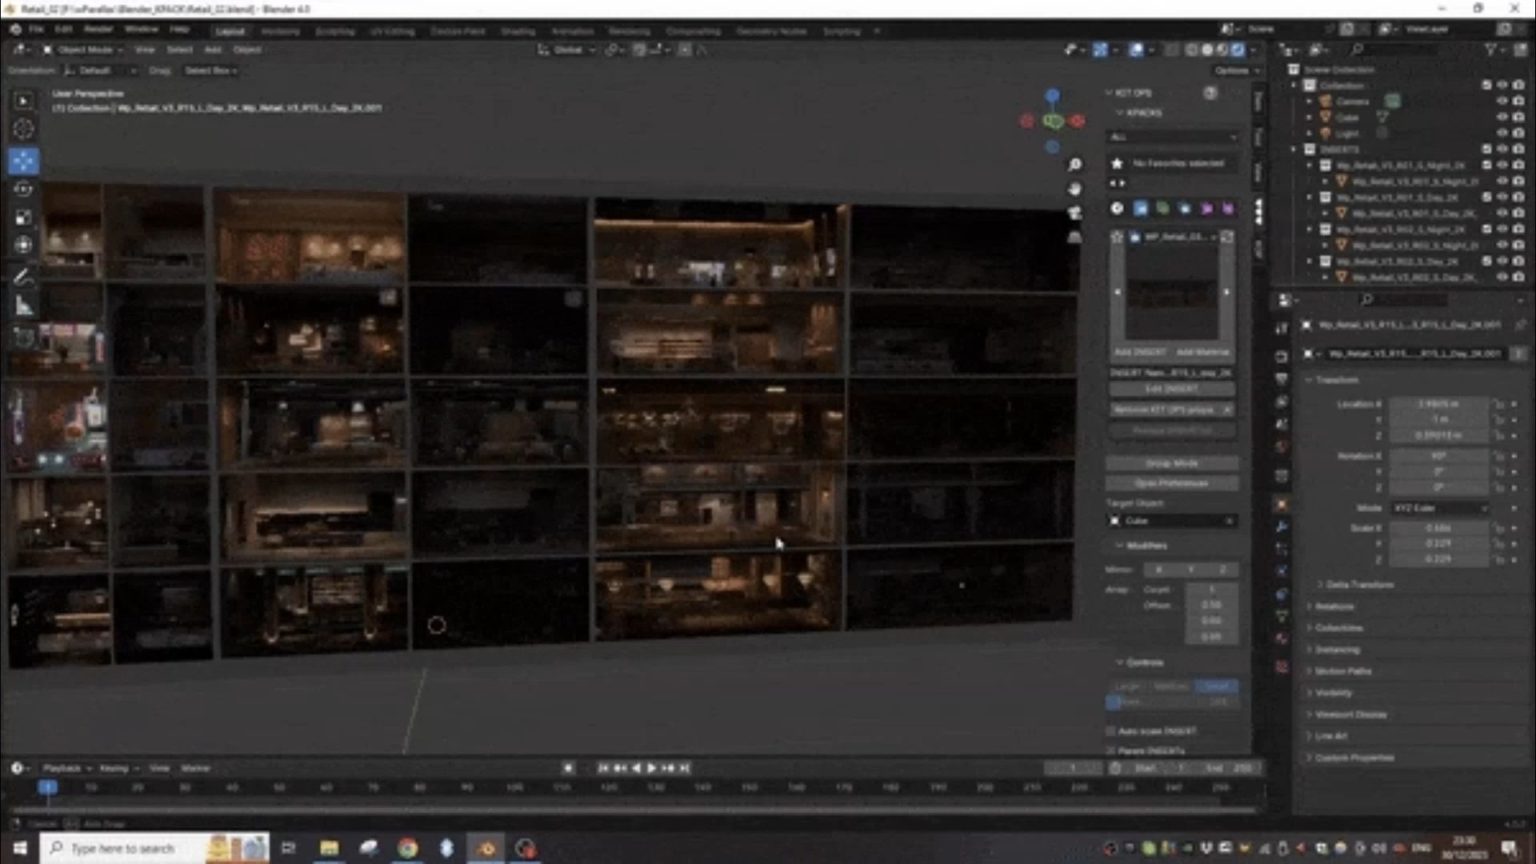Click the magnifier zoom icon in viewport sidebar
Image resolution: width=1536 pixels, height=864 pixels.
tap(1075, 163)
